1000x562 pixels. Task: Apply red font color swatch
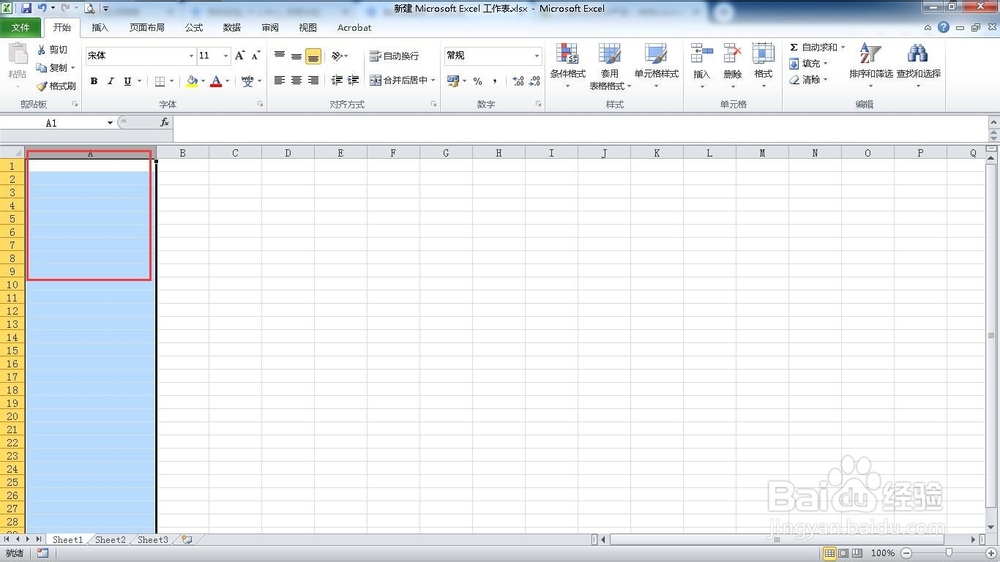pos(216,81)
